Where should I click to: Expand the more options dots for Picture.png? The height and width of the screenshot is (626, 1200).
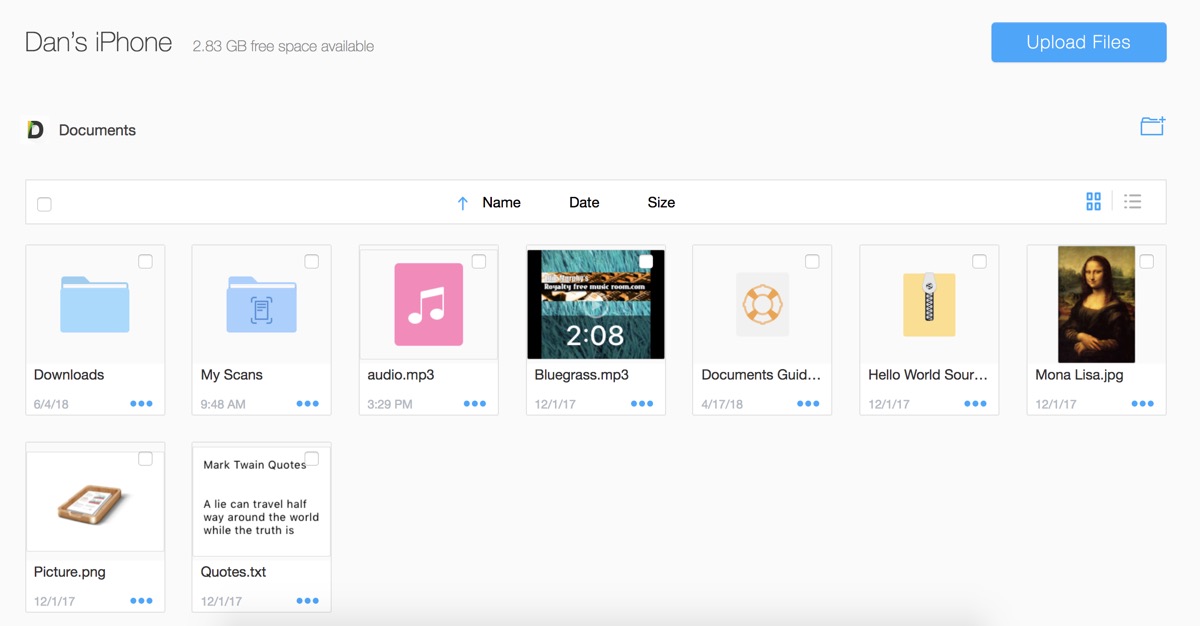pyautogui.click(x=141, y=601)
